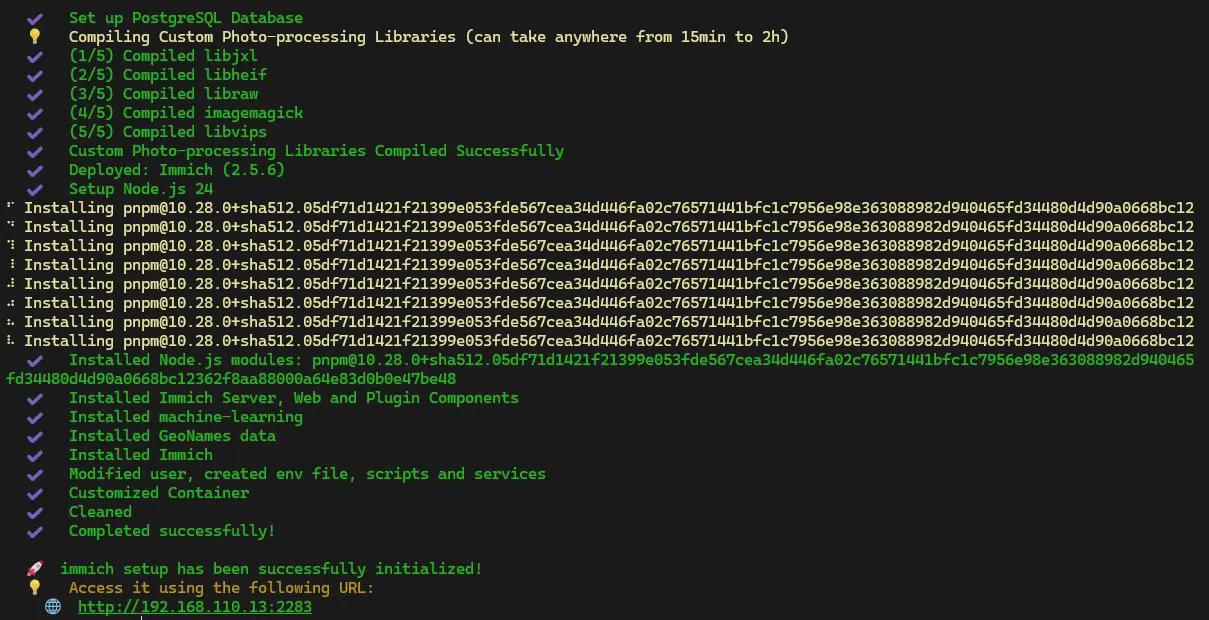Viewport: 1209px width, 620px height.
Task: Click 'immich setup has been successfully initialized!' text
Action: tap(270, 569)
